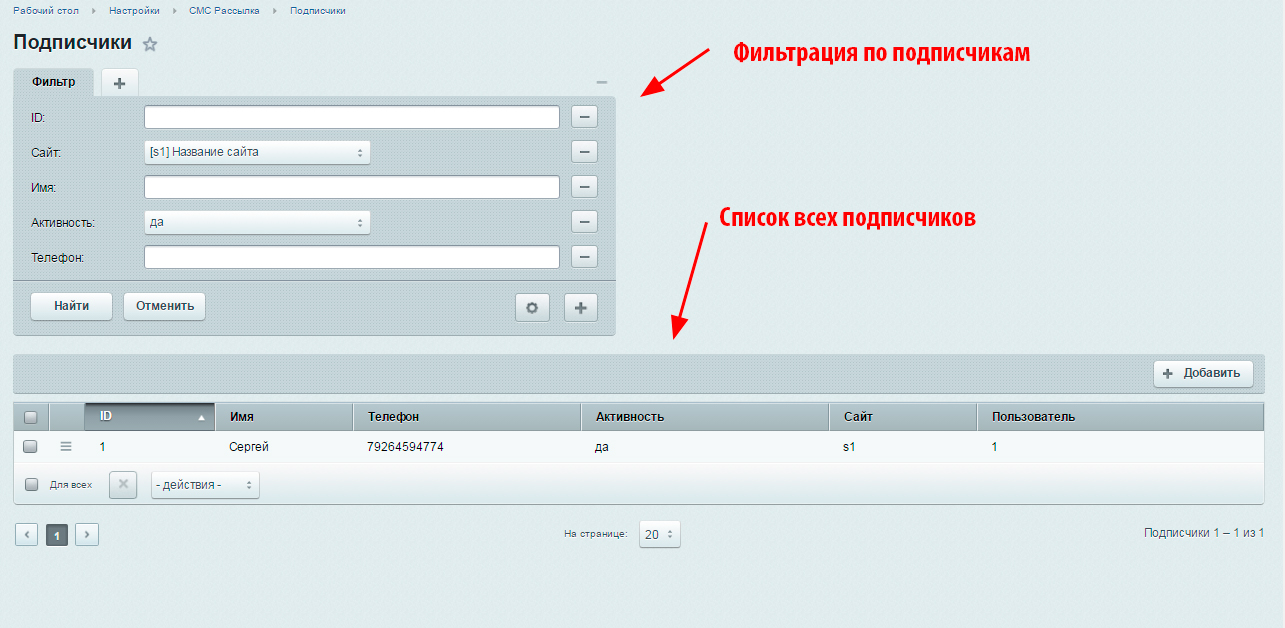Screen dimensions: 1285x628
Task: Remove the Телефон filter field row
Action: [584, 257]
